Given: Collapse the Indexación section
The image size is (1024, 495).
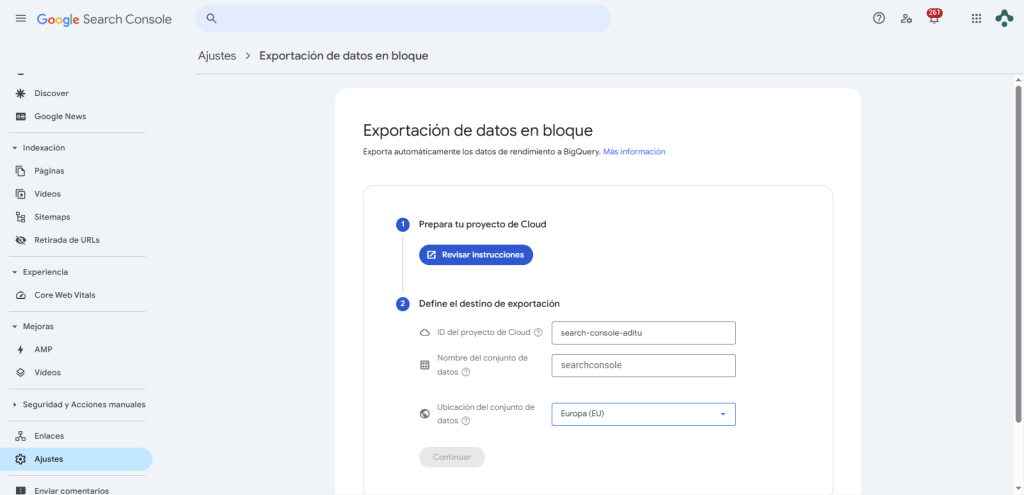Looking at the screenshot, I should [15, 148].
